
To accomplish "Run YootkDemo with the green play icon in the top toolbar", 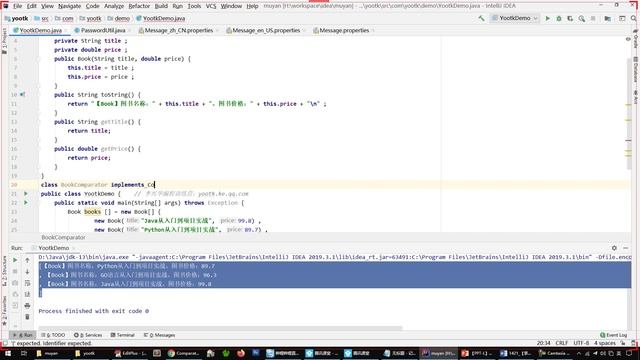I will 548,18.
